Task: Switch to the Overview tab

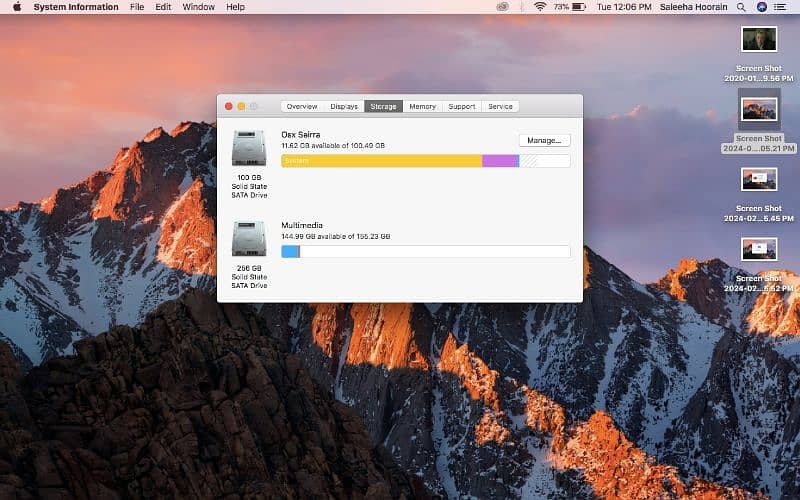Action: pyautogui.click(x=302, y=106)
